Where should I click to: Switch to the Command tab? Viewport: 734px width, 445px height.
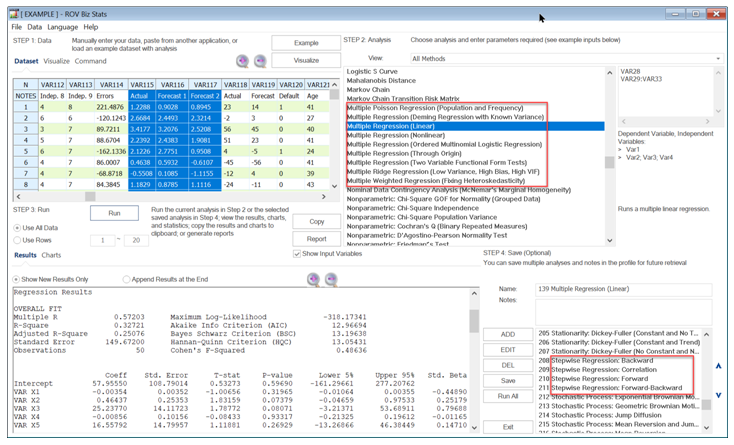tap(90, 61)
